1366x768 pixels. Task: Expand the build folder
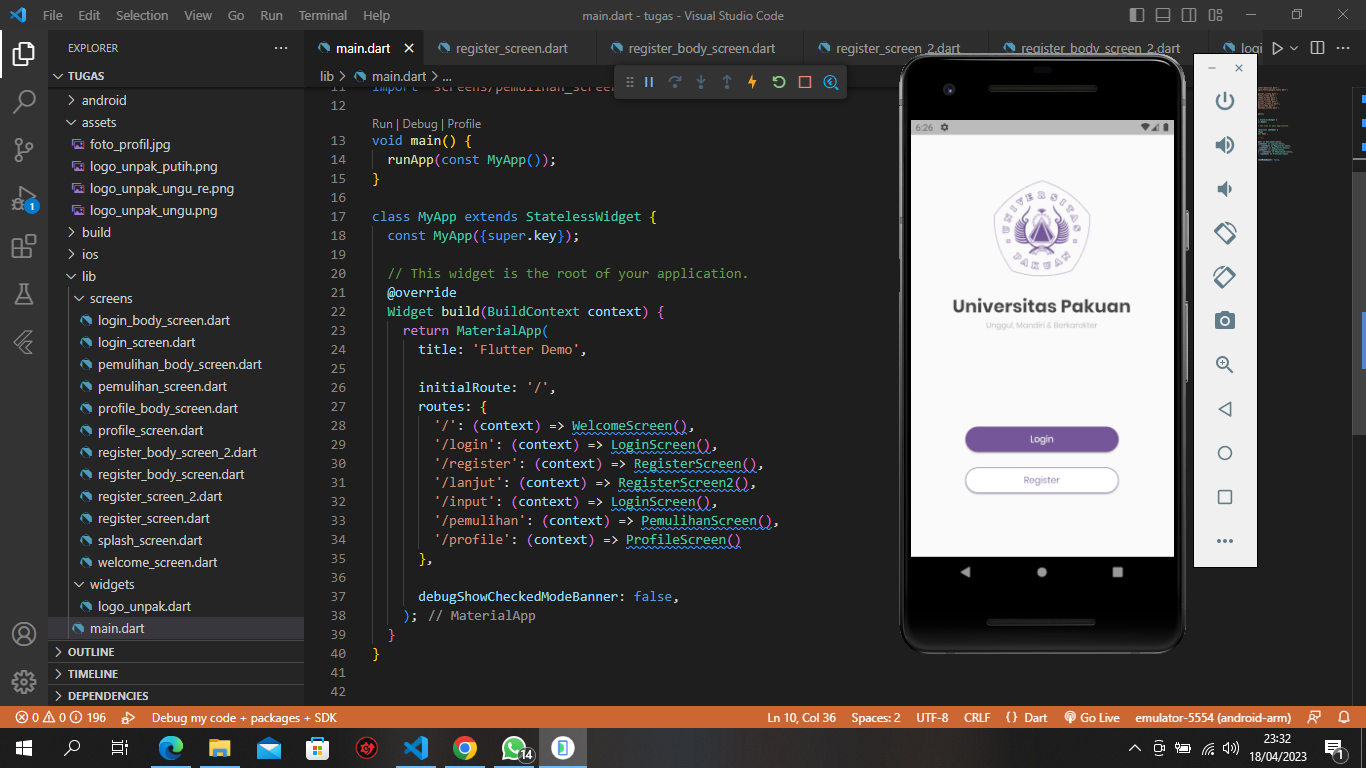(176, 232)
